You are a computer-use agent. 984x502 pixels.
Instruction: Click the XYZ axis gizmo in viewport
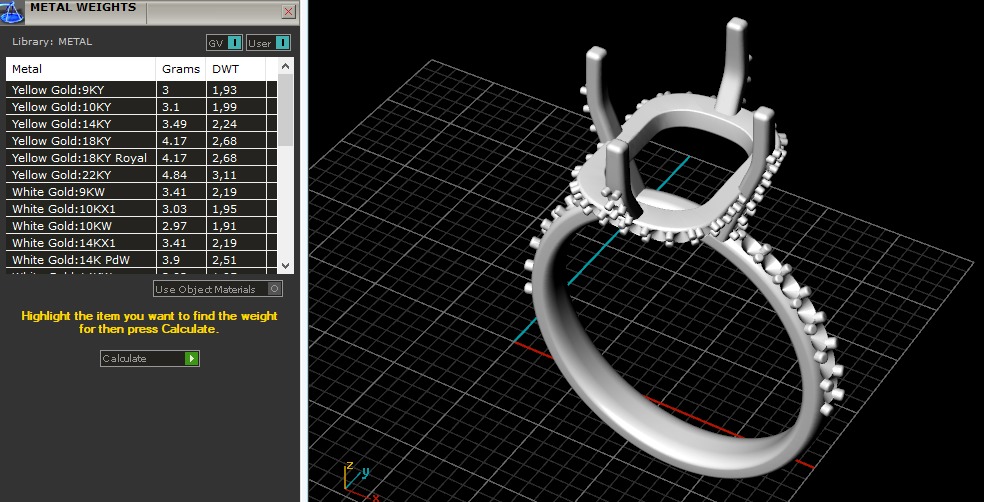click(x=360, y=481)
